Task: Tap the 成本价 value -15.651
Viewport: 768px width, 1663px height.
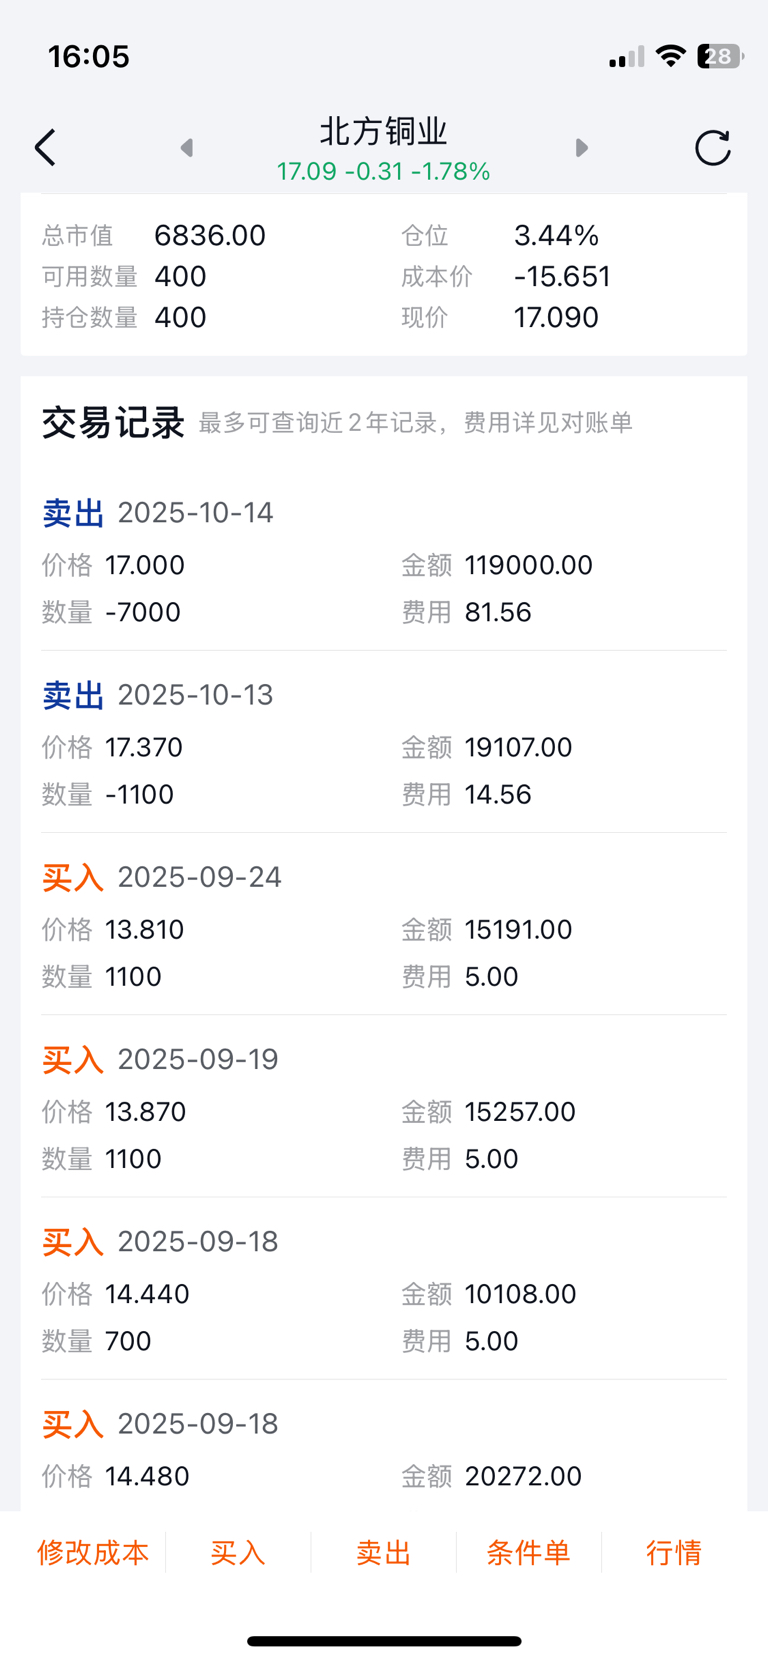Action: 562,276
